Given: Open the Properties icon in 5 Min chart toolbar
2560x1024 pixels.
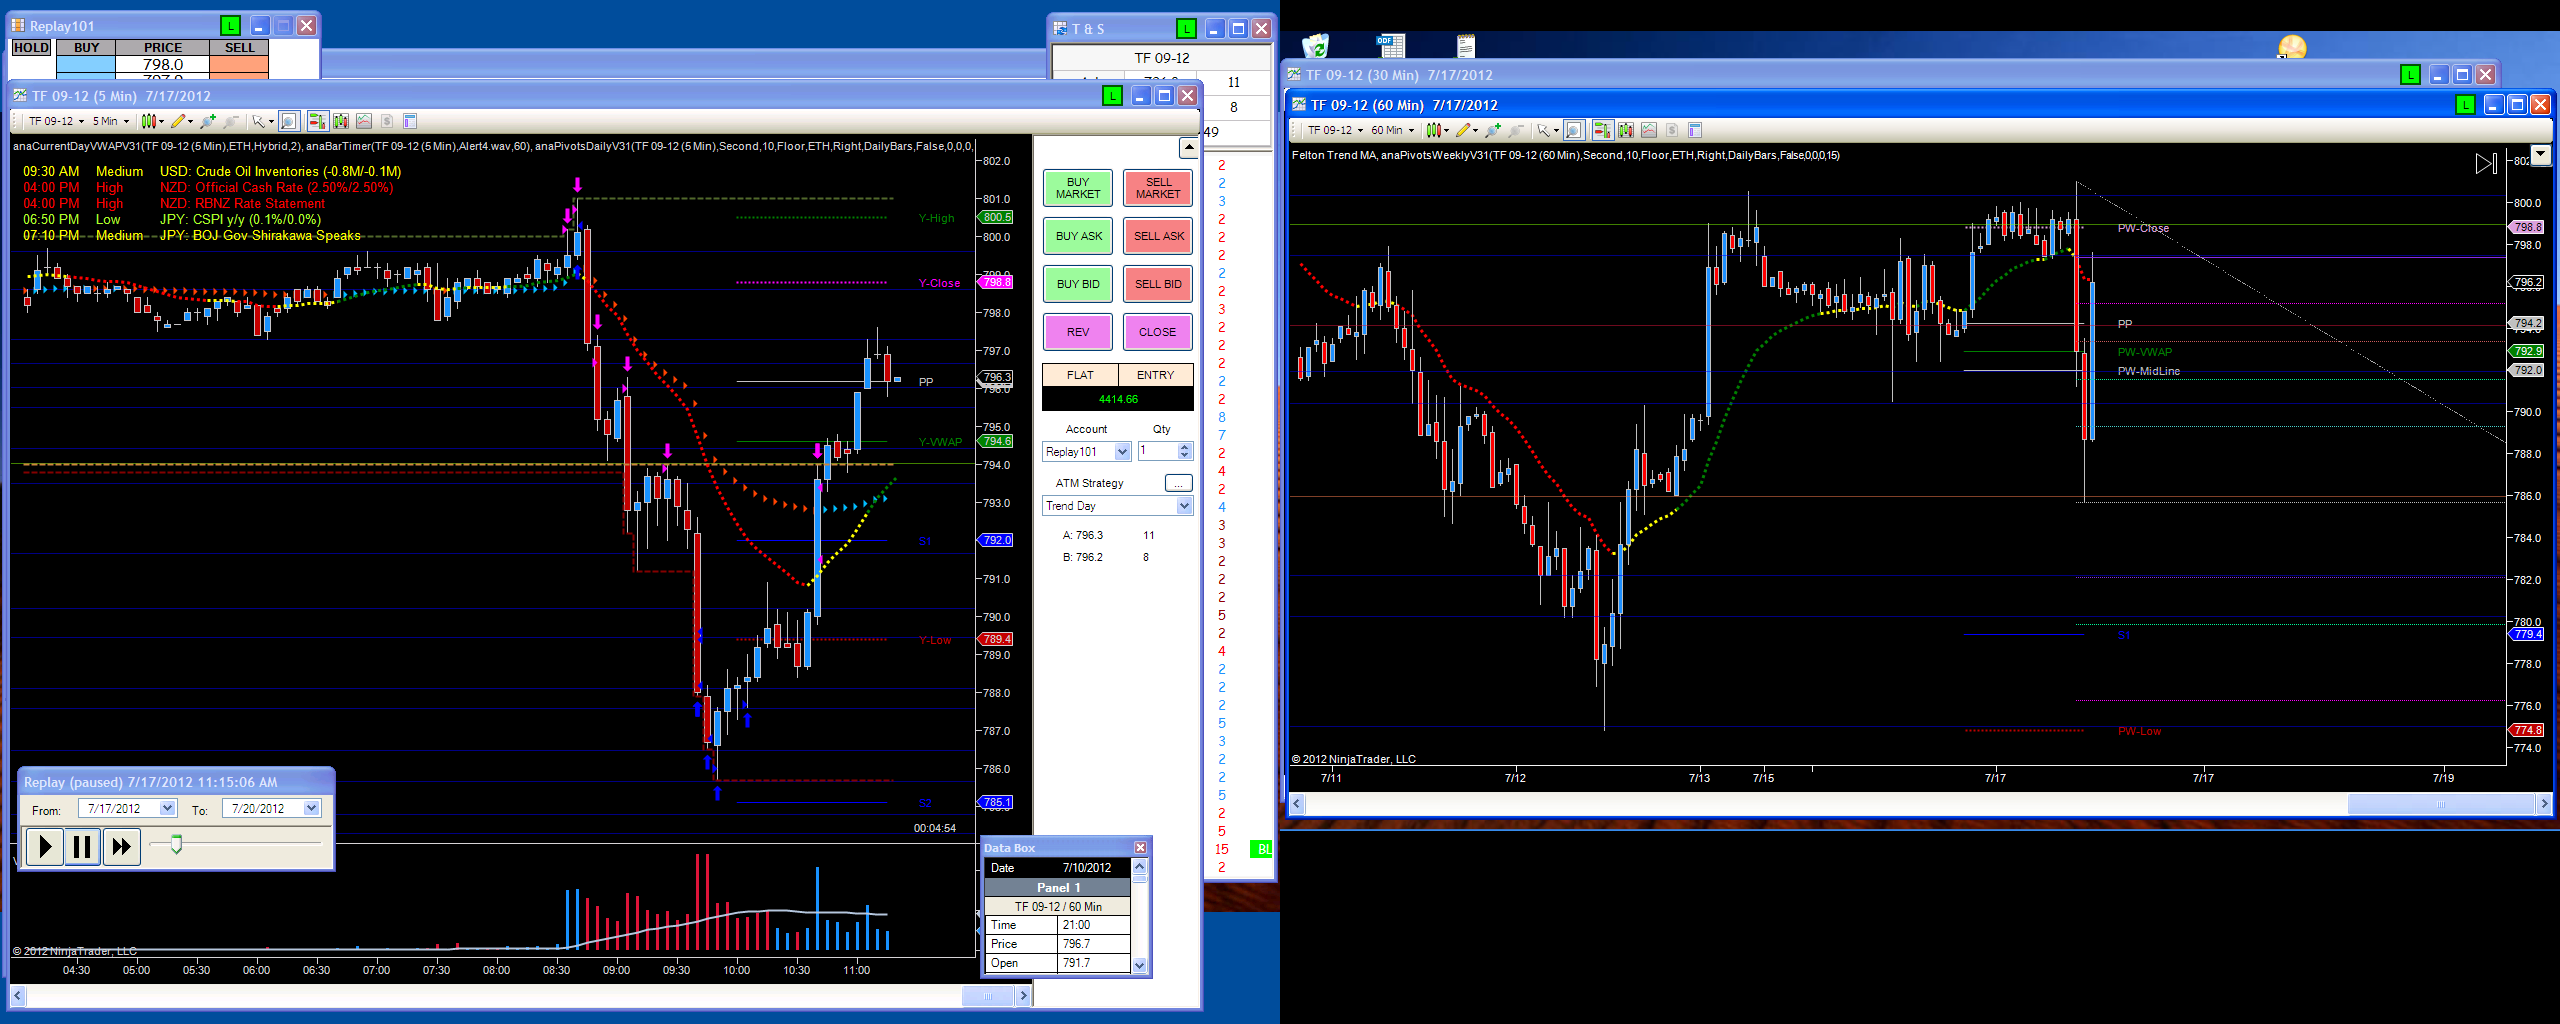Looking at the screenshot, I should coord(410,121).
